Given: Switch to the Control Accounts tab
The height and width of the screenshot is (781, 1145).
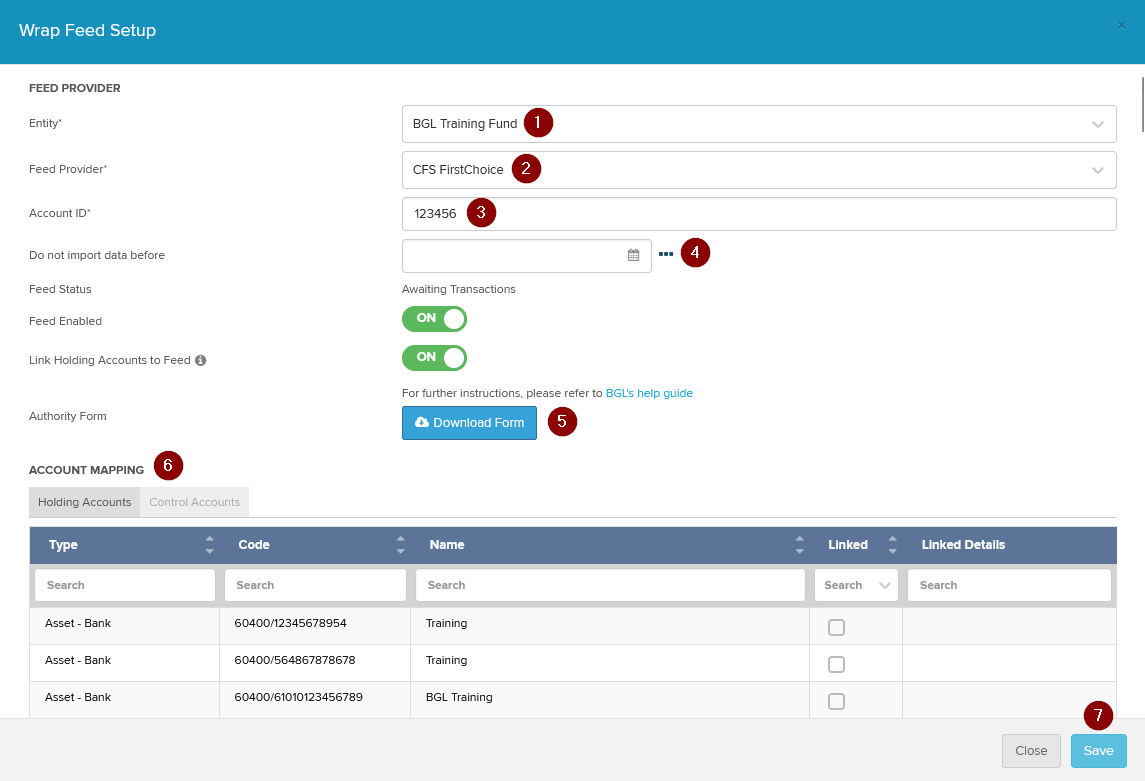Looking at the screenshot, I should point(194,502).
